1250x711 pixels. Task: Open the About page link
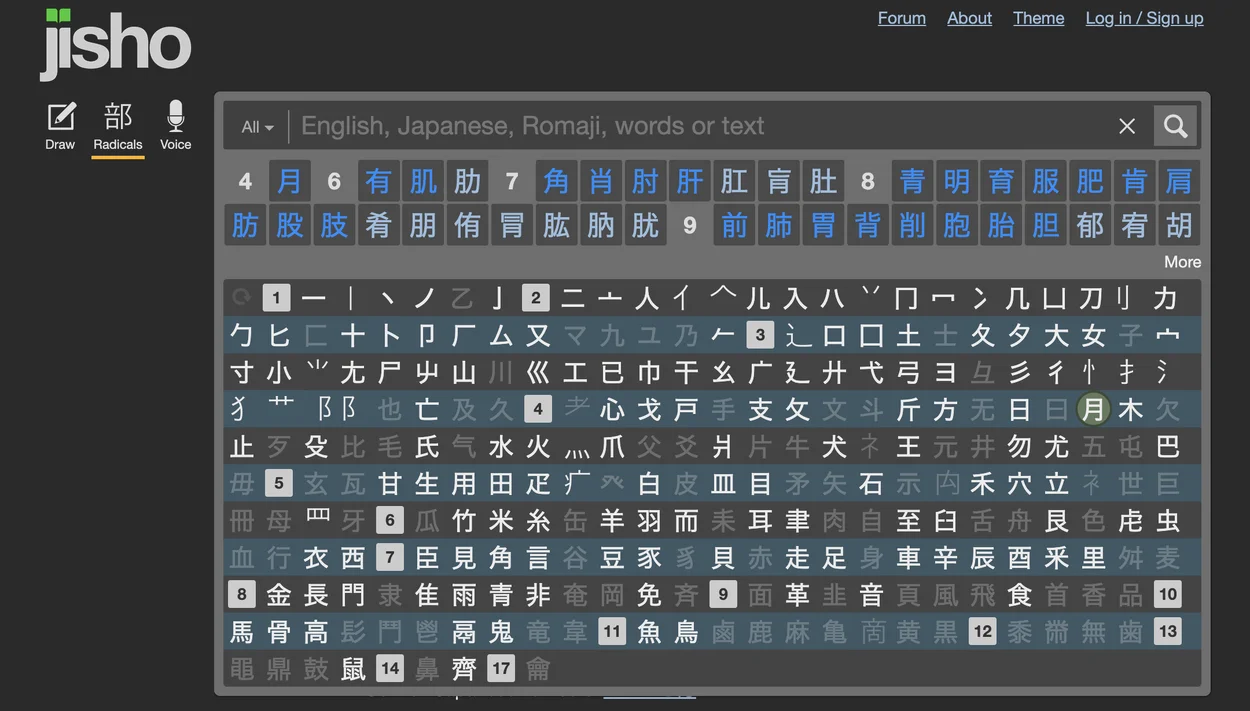click(969, 18)
